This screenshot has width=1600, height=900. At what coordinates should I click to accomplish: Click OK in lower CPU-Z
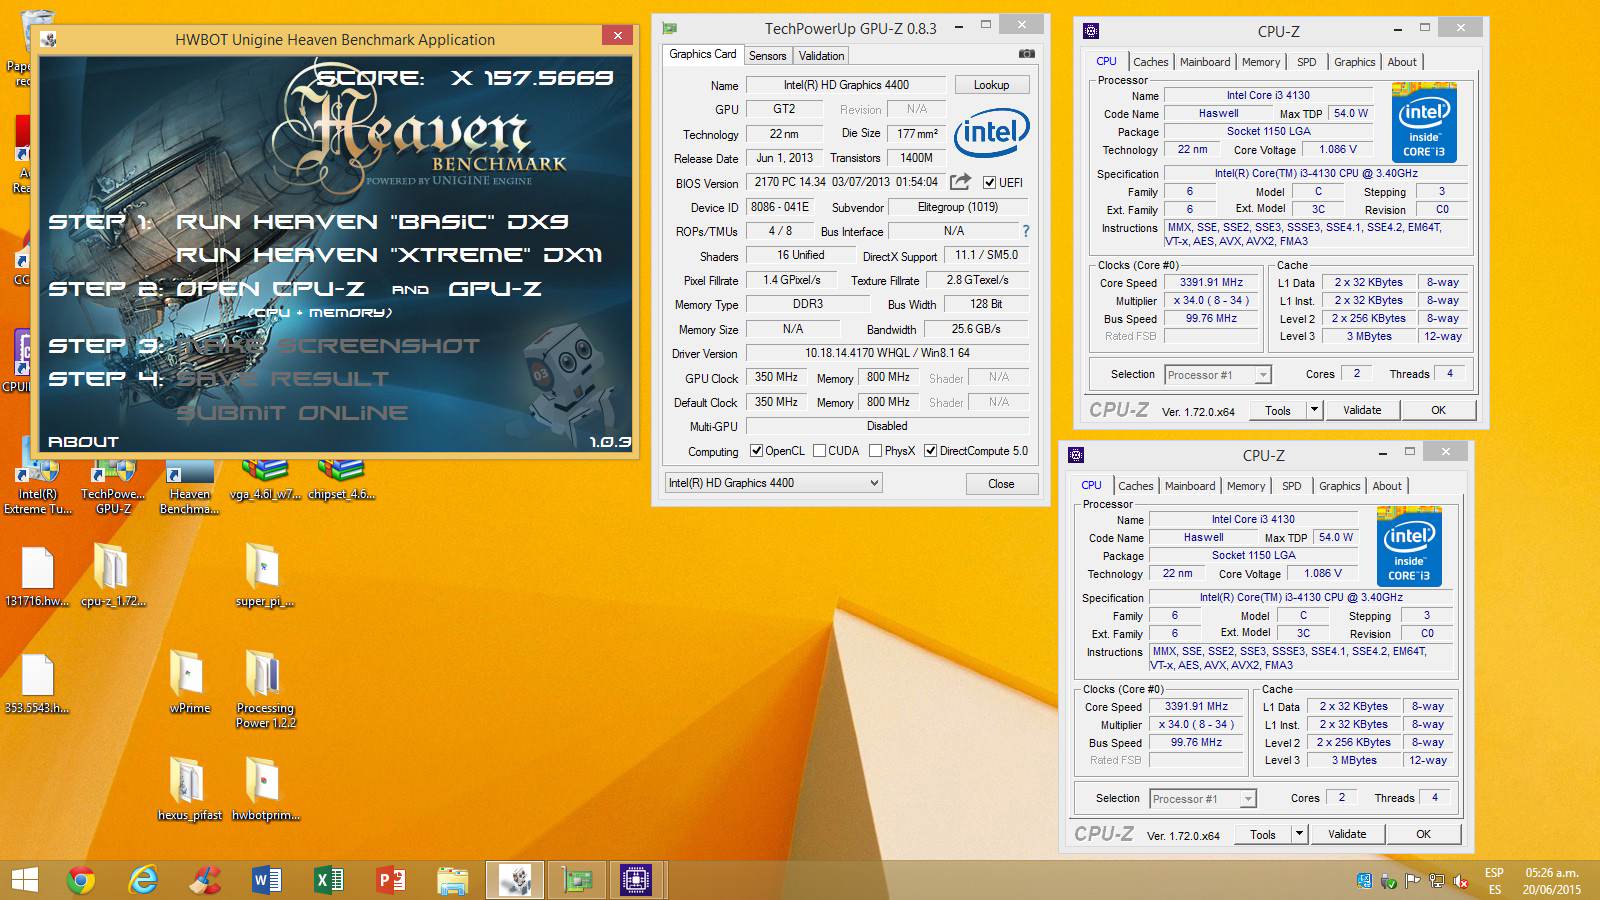[x=1423, y=834]
